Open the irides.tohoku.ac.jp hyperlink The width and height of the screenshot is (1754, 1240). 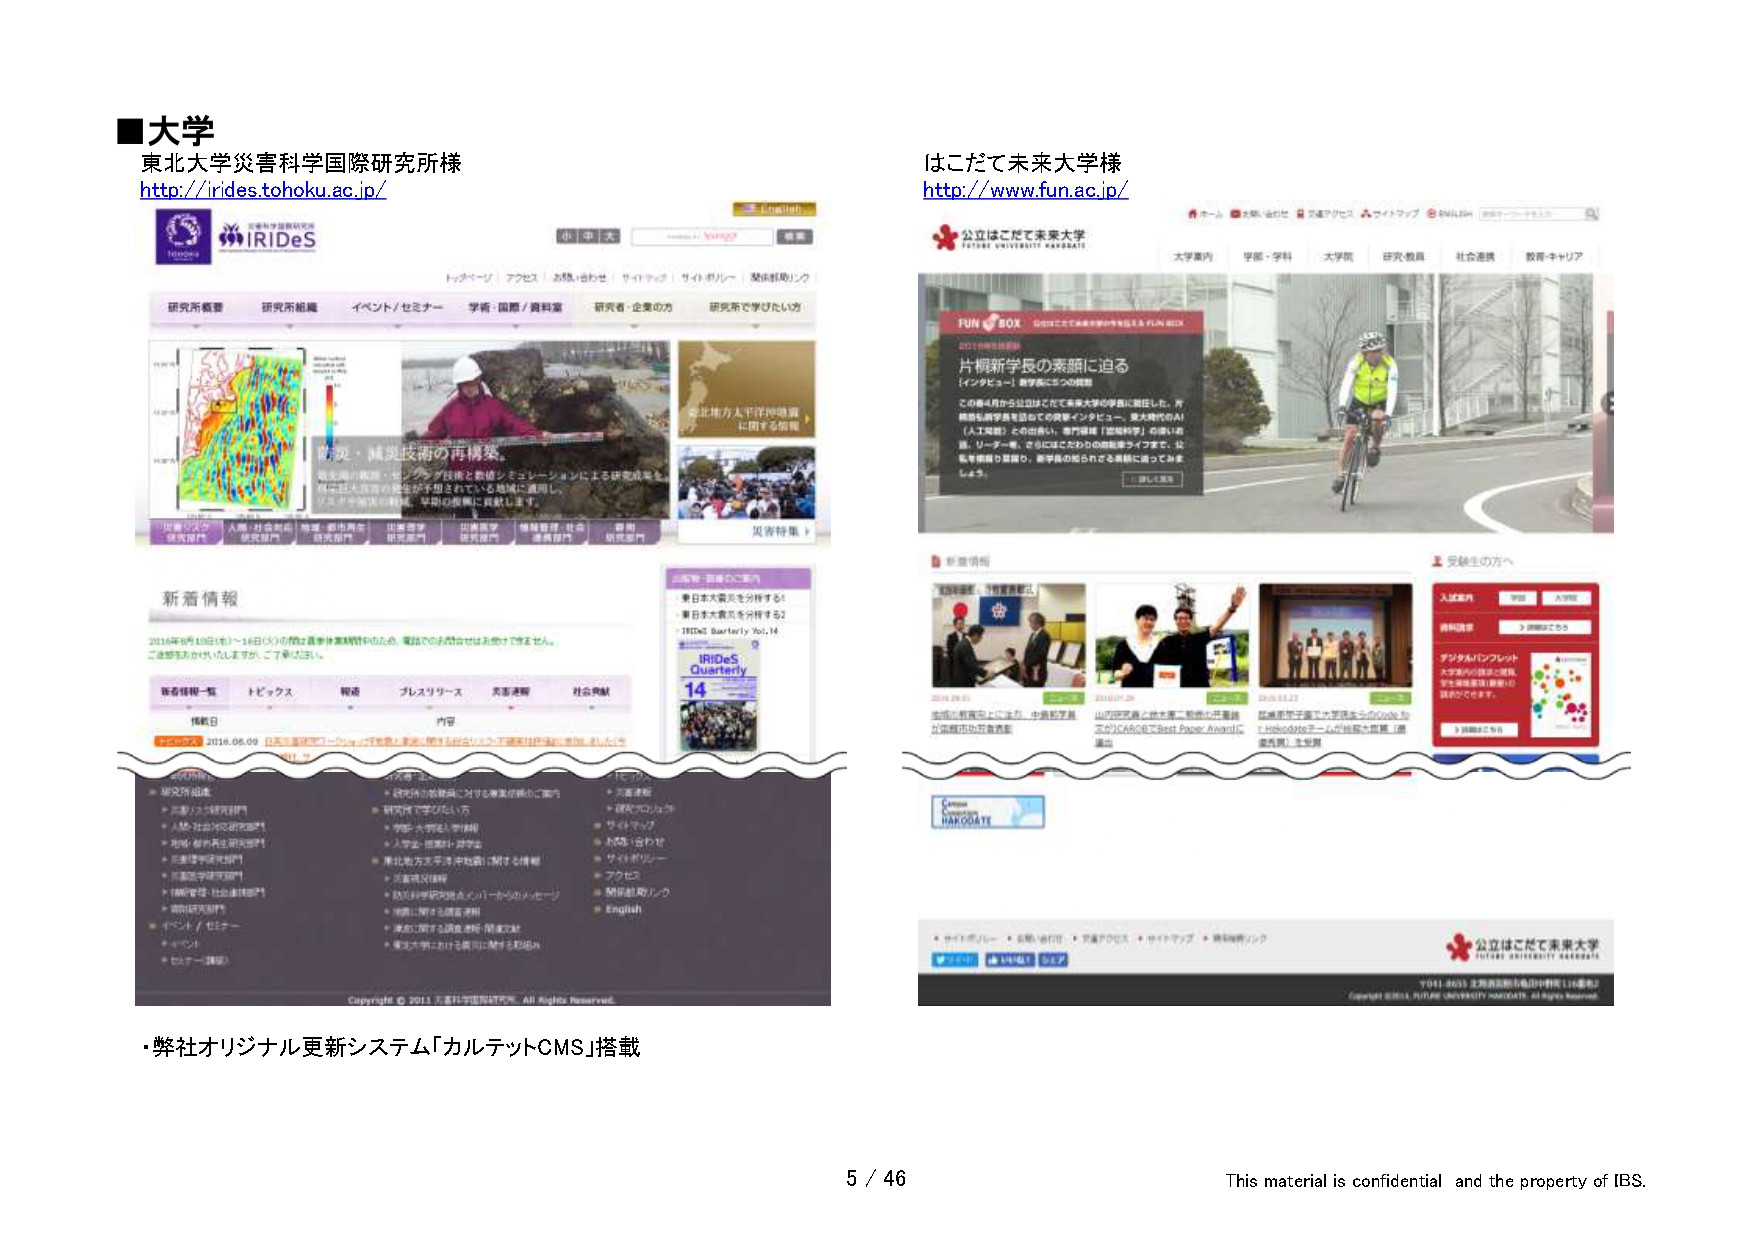(x=262, y=190)
